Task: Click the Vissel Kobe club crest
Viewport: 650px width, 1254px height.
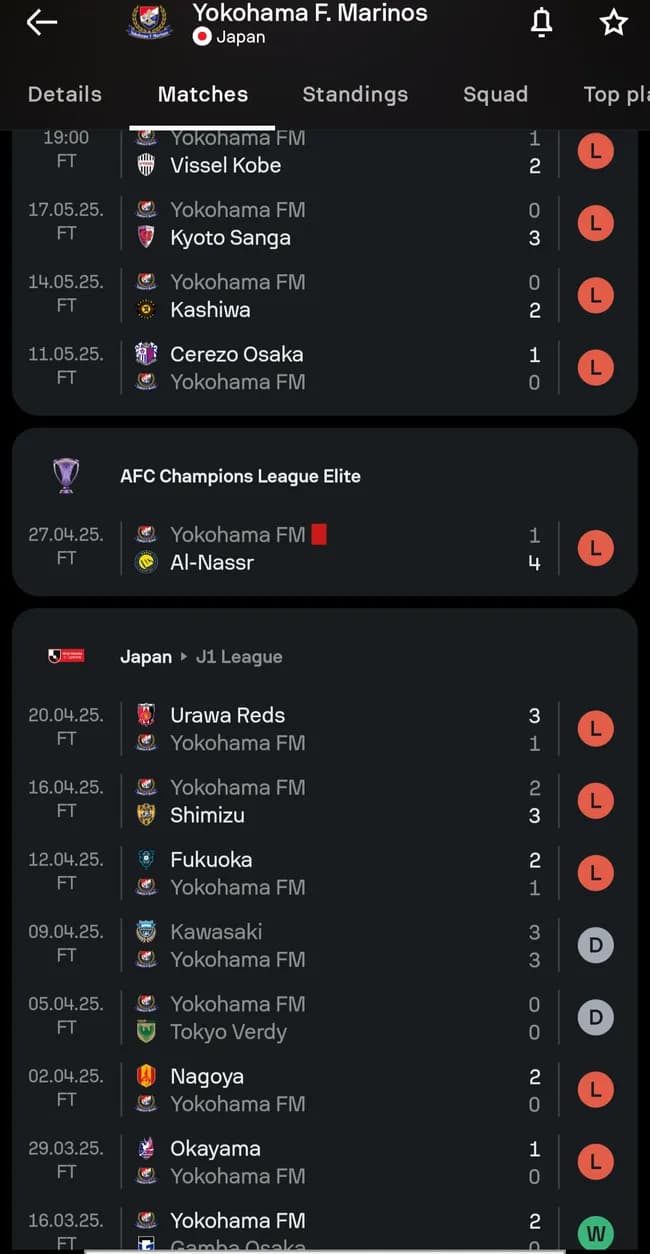Action: click(x=146, y=165)
